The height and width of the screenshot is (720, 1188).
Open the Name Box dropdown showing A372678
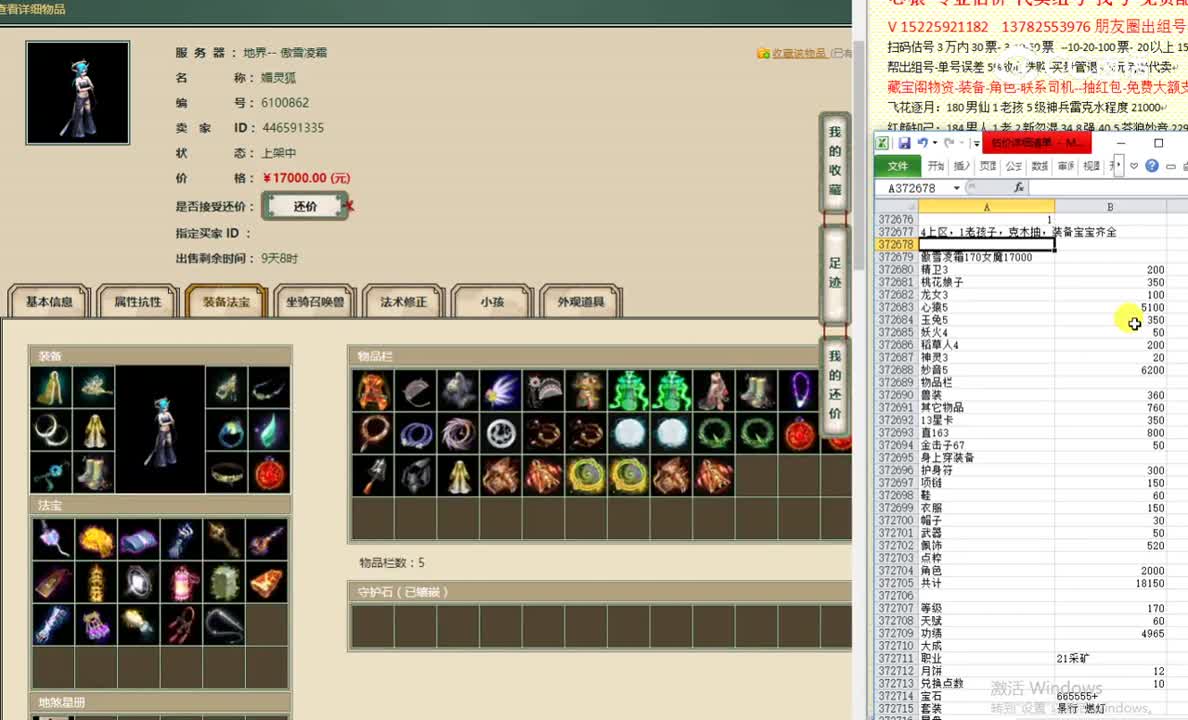[957, 186]
